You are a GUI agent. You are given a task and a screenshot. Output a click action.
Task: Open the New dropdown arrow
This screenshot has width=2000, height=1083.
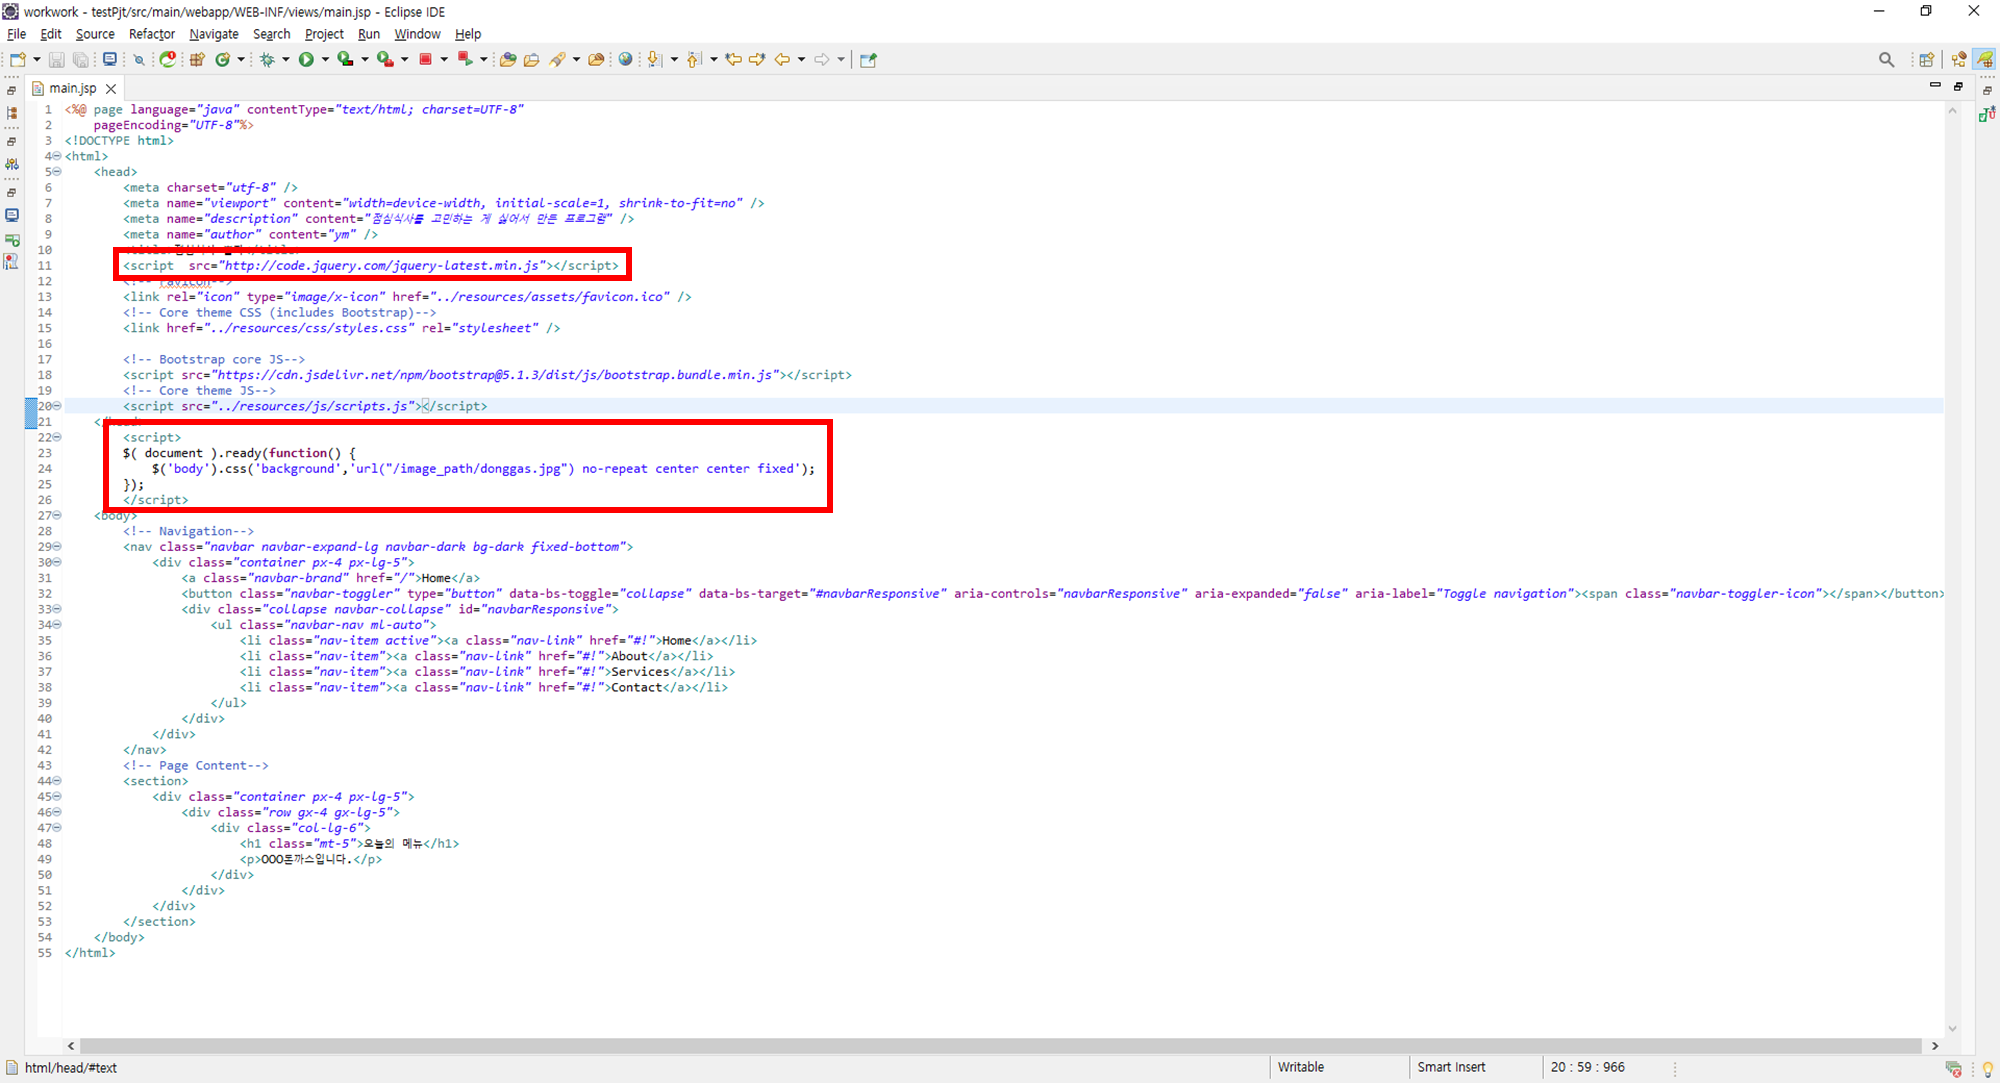point(37,60)
